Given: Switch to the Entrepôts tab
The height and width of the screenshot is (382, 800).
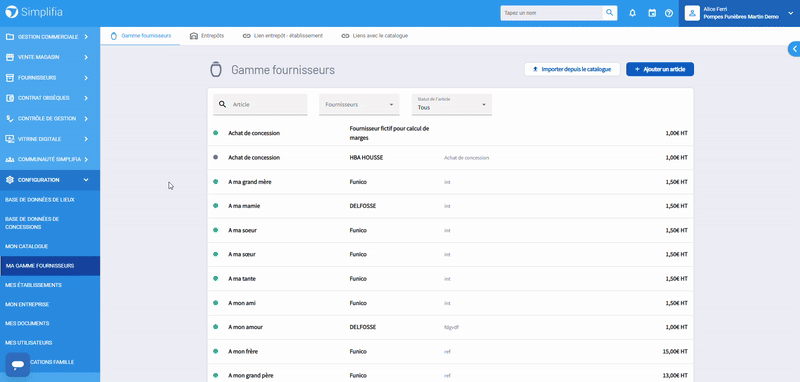Looking at the screenshot, I should coord(207,36).
